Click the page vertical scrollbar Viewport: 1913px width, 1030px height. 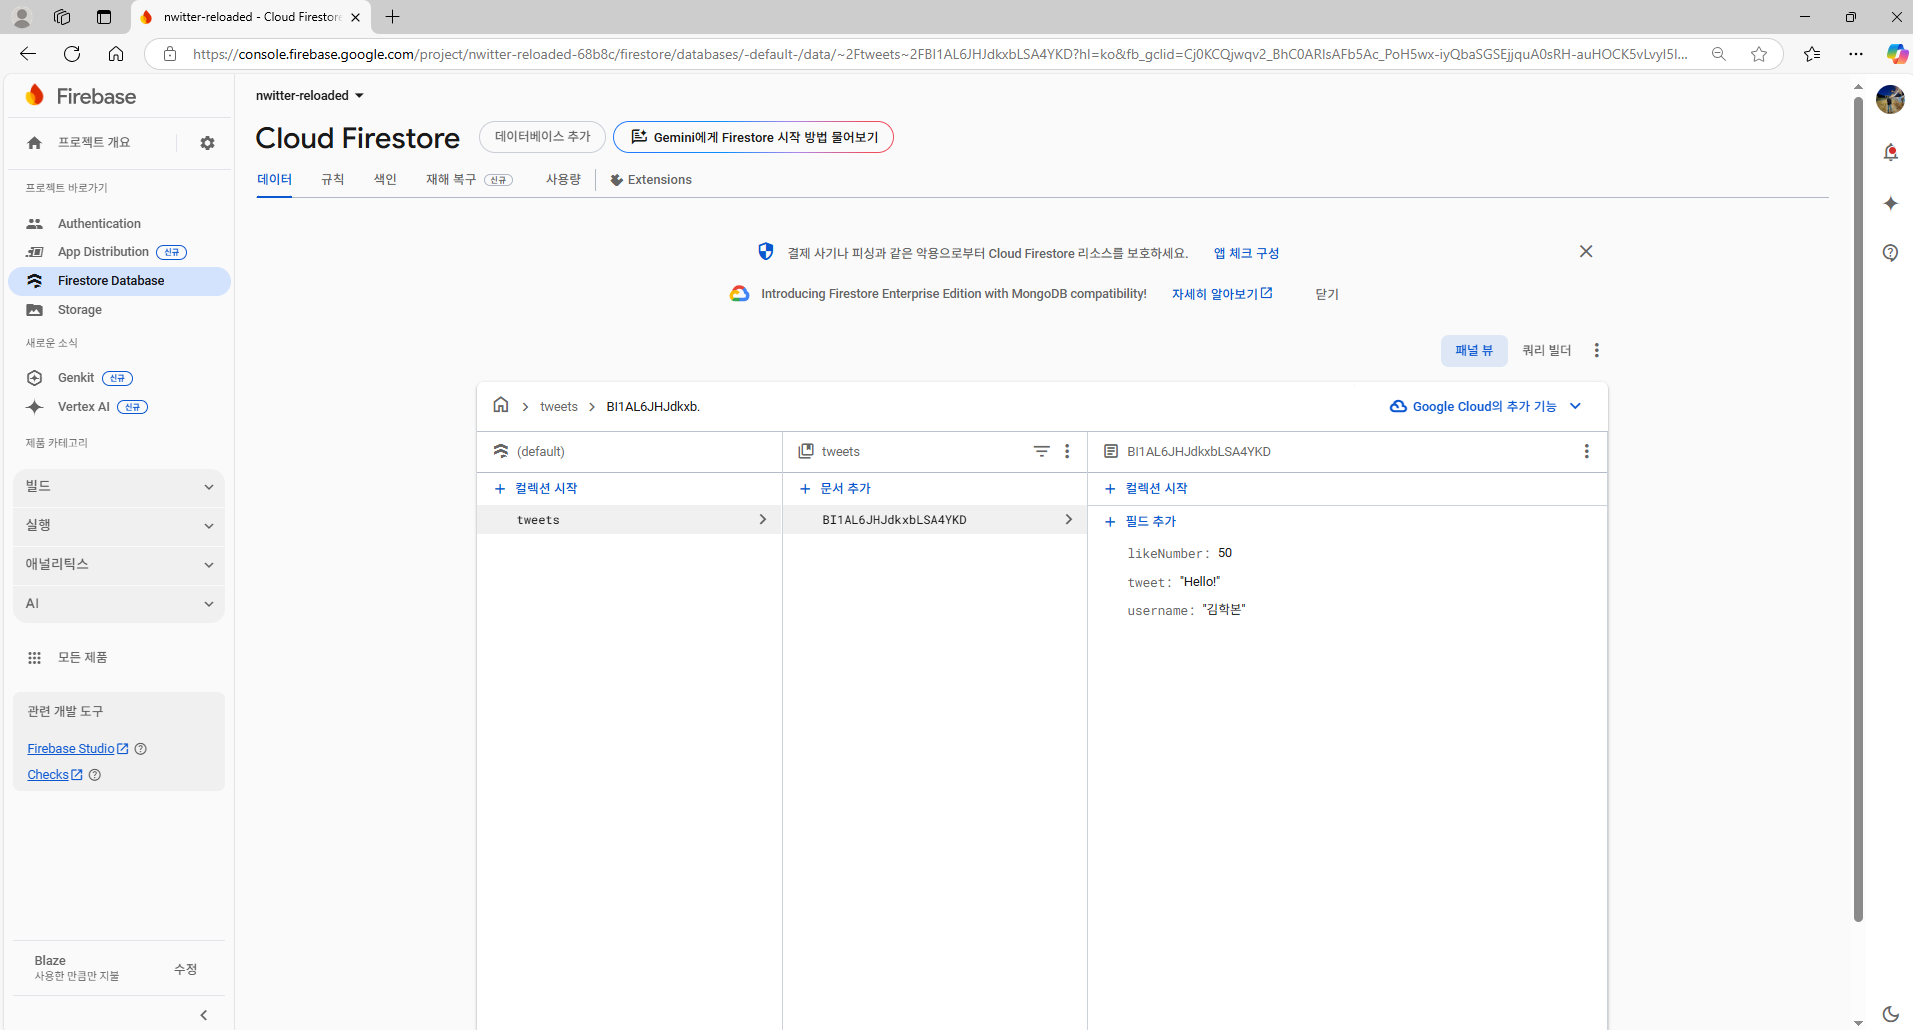pyautogui.click(x=1858, y=508)
